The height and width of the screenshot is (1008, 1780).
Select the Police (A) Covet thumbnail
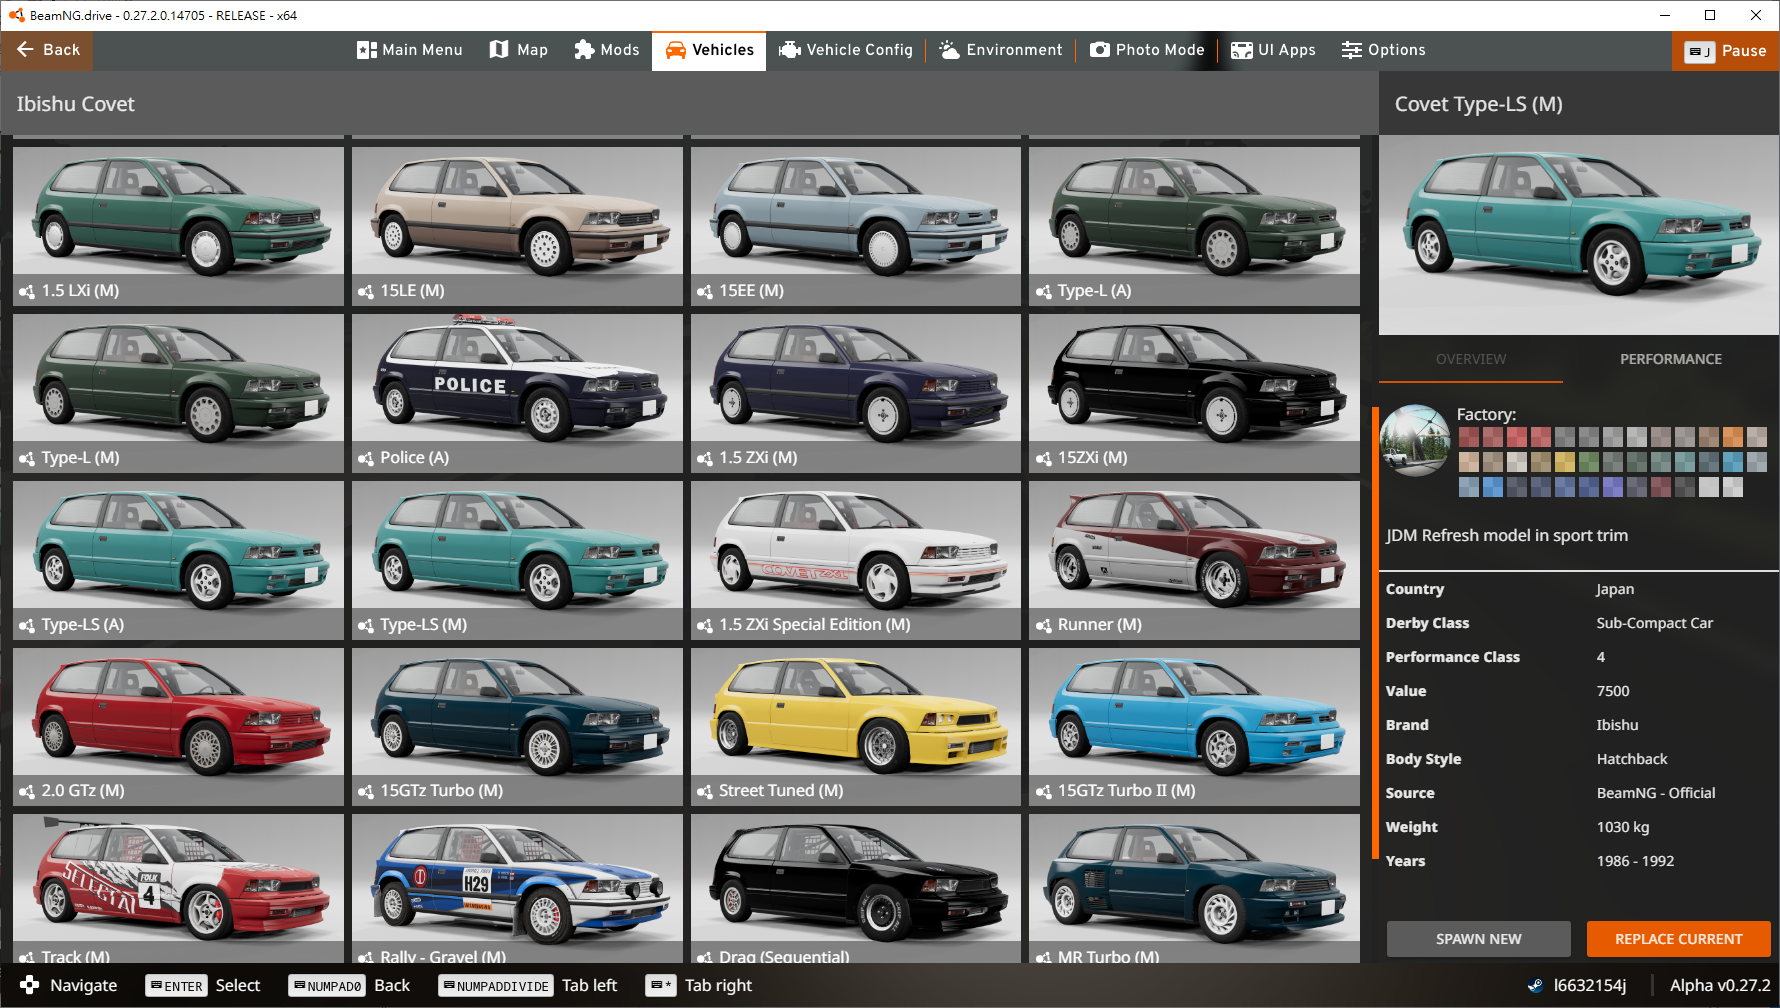coord(517,391)
